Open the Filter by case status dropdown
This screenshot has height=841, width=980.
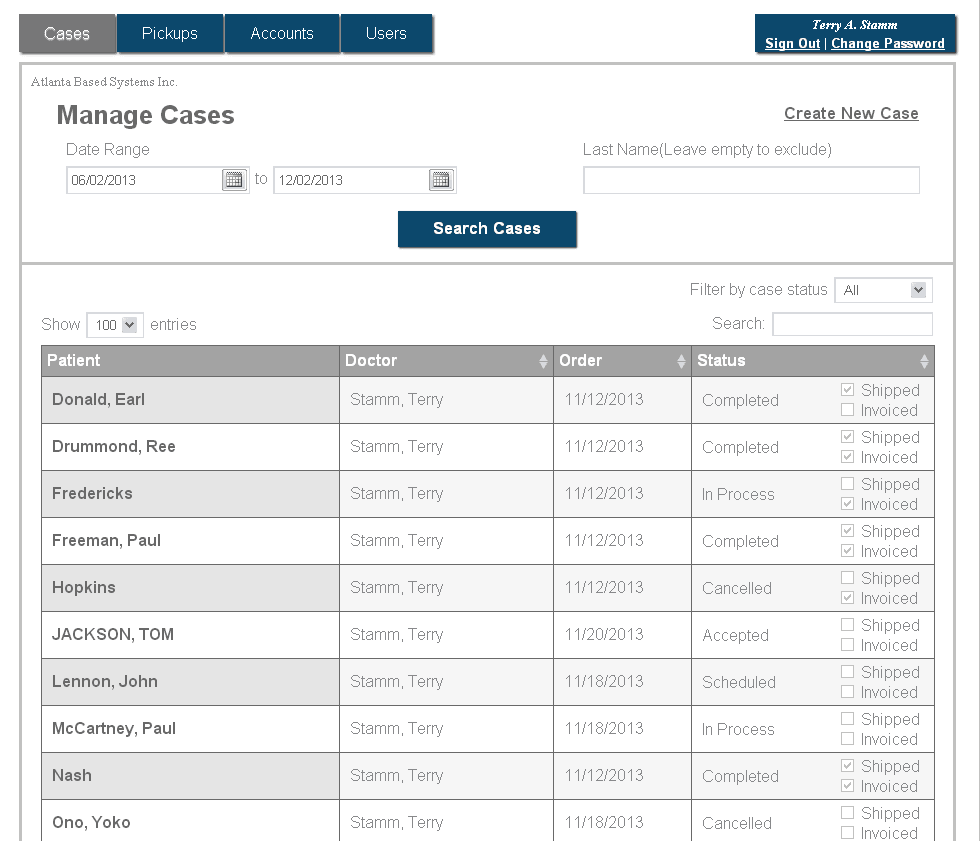[x=883, y=290]
